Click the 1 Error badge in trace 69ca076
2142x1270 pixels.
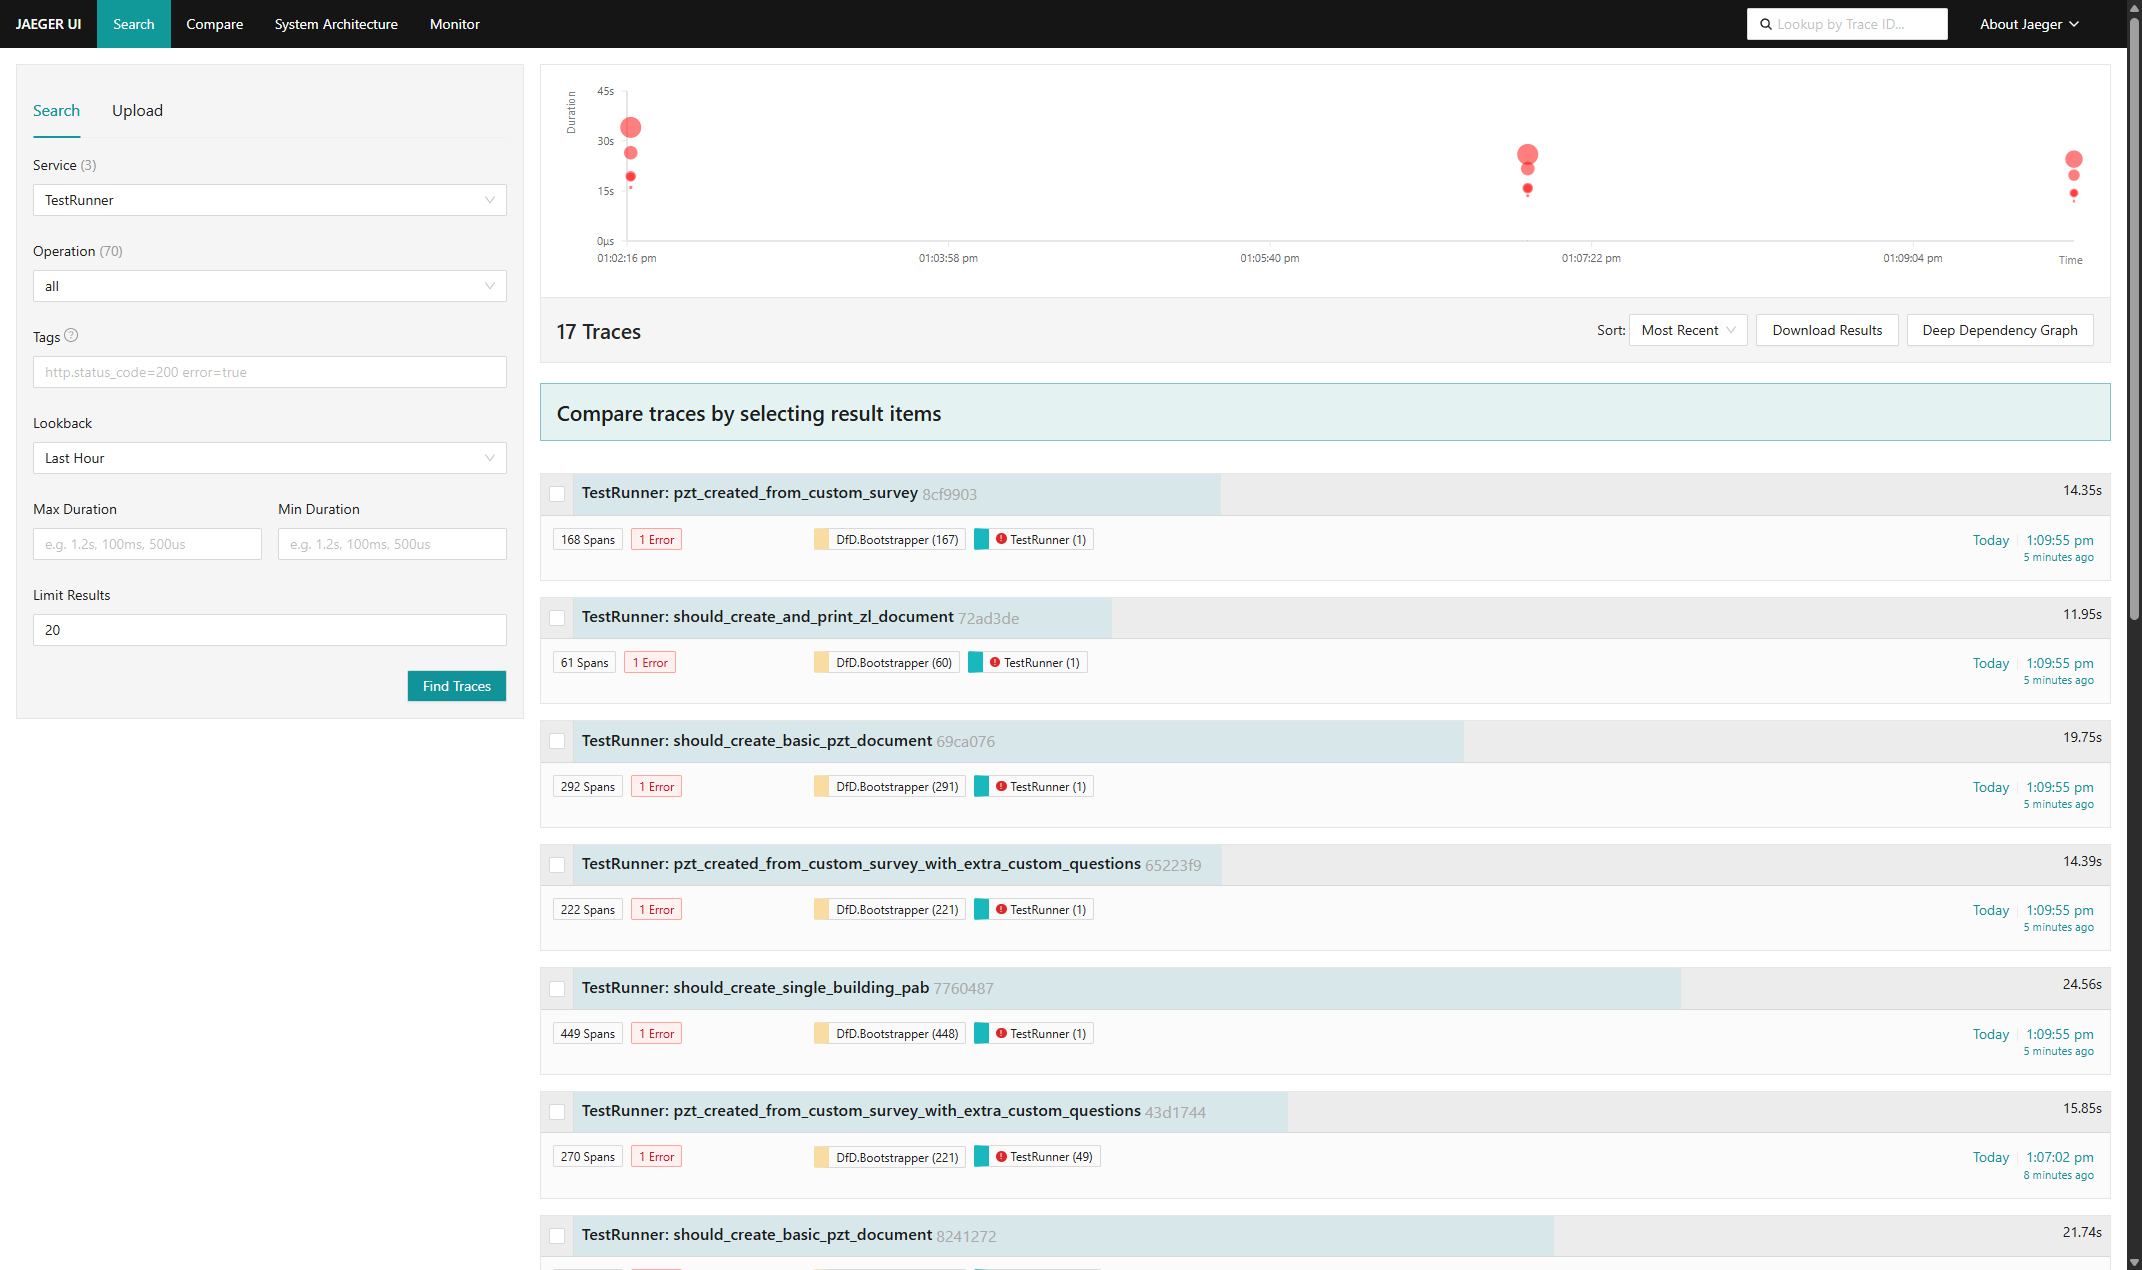point(656,786)
